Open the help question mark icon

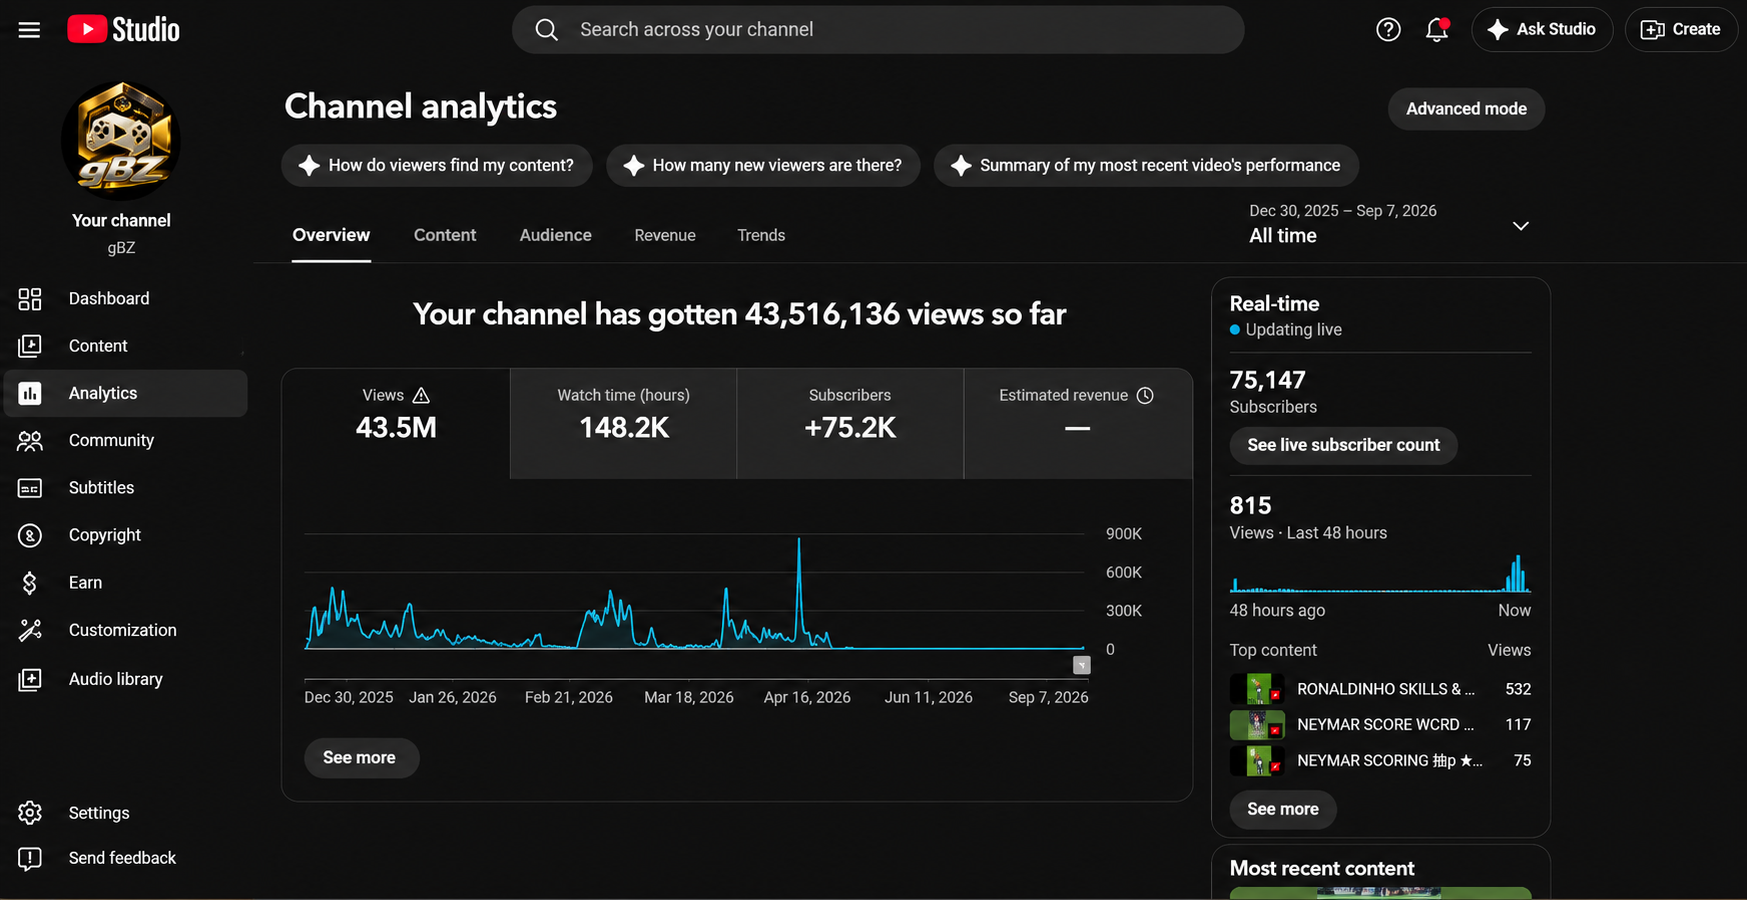(1388, 30)
